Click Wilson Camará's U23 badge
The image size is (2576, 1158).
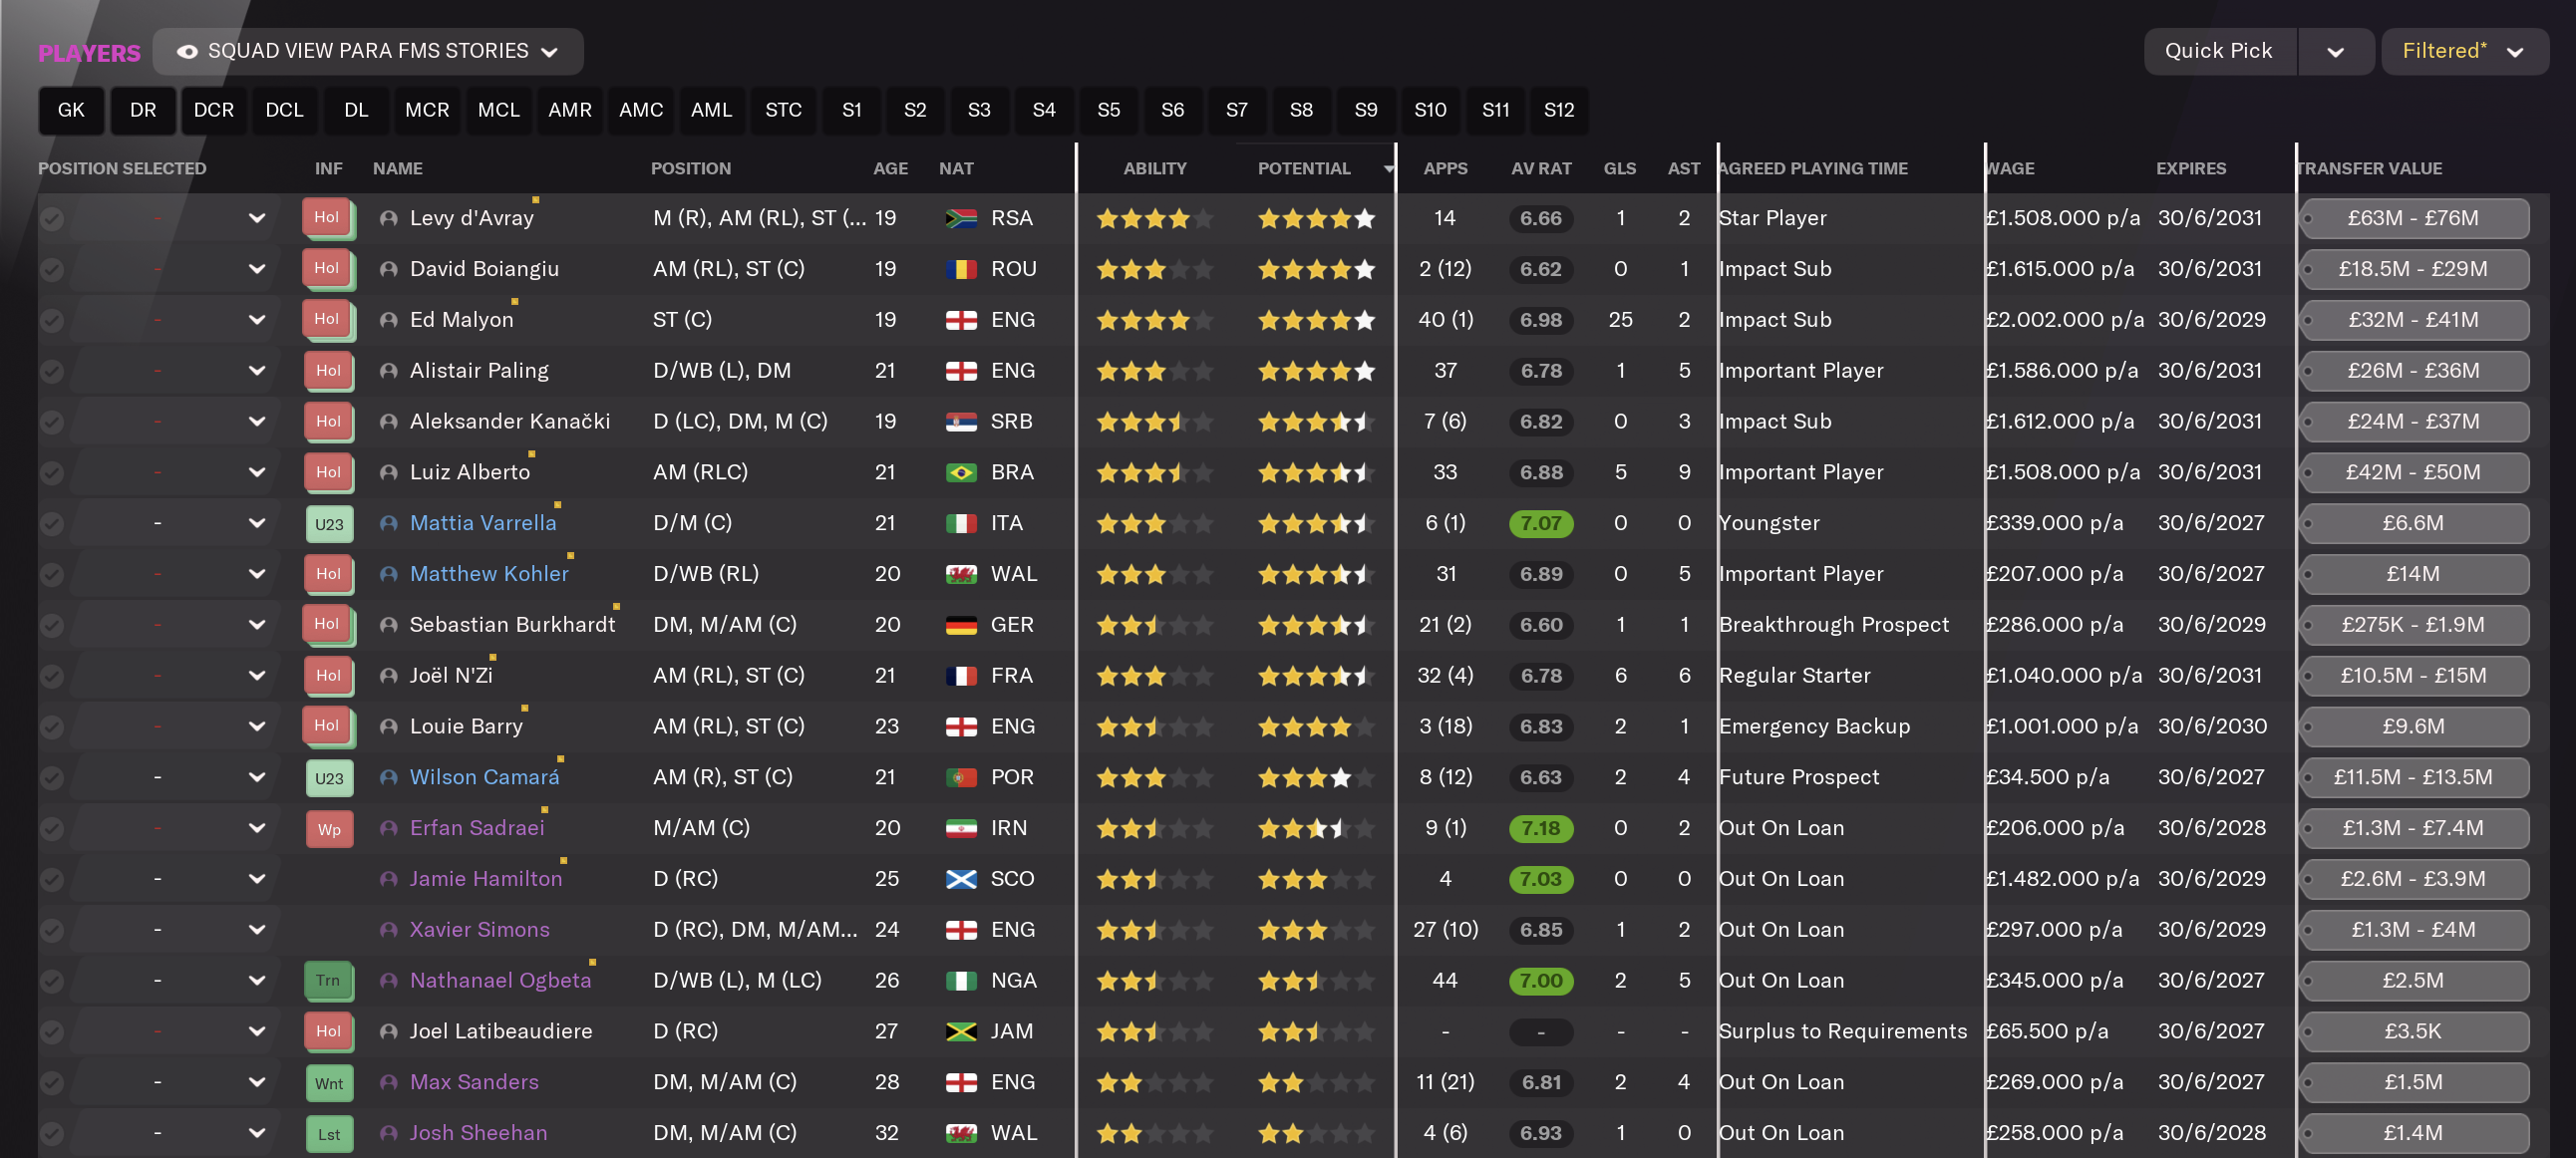329,777
